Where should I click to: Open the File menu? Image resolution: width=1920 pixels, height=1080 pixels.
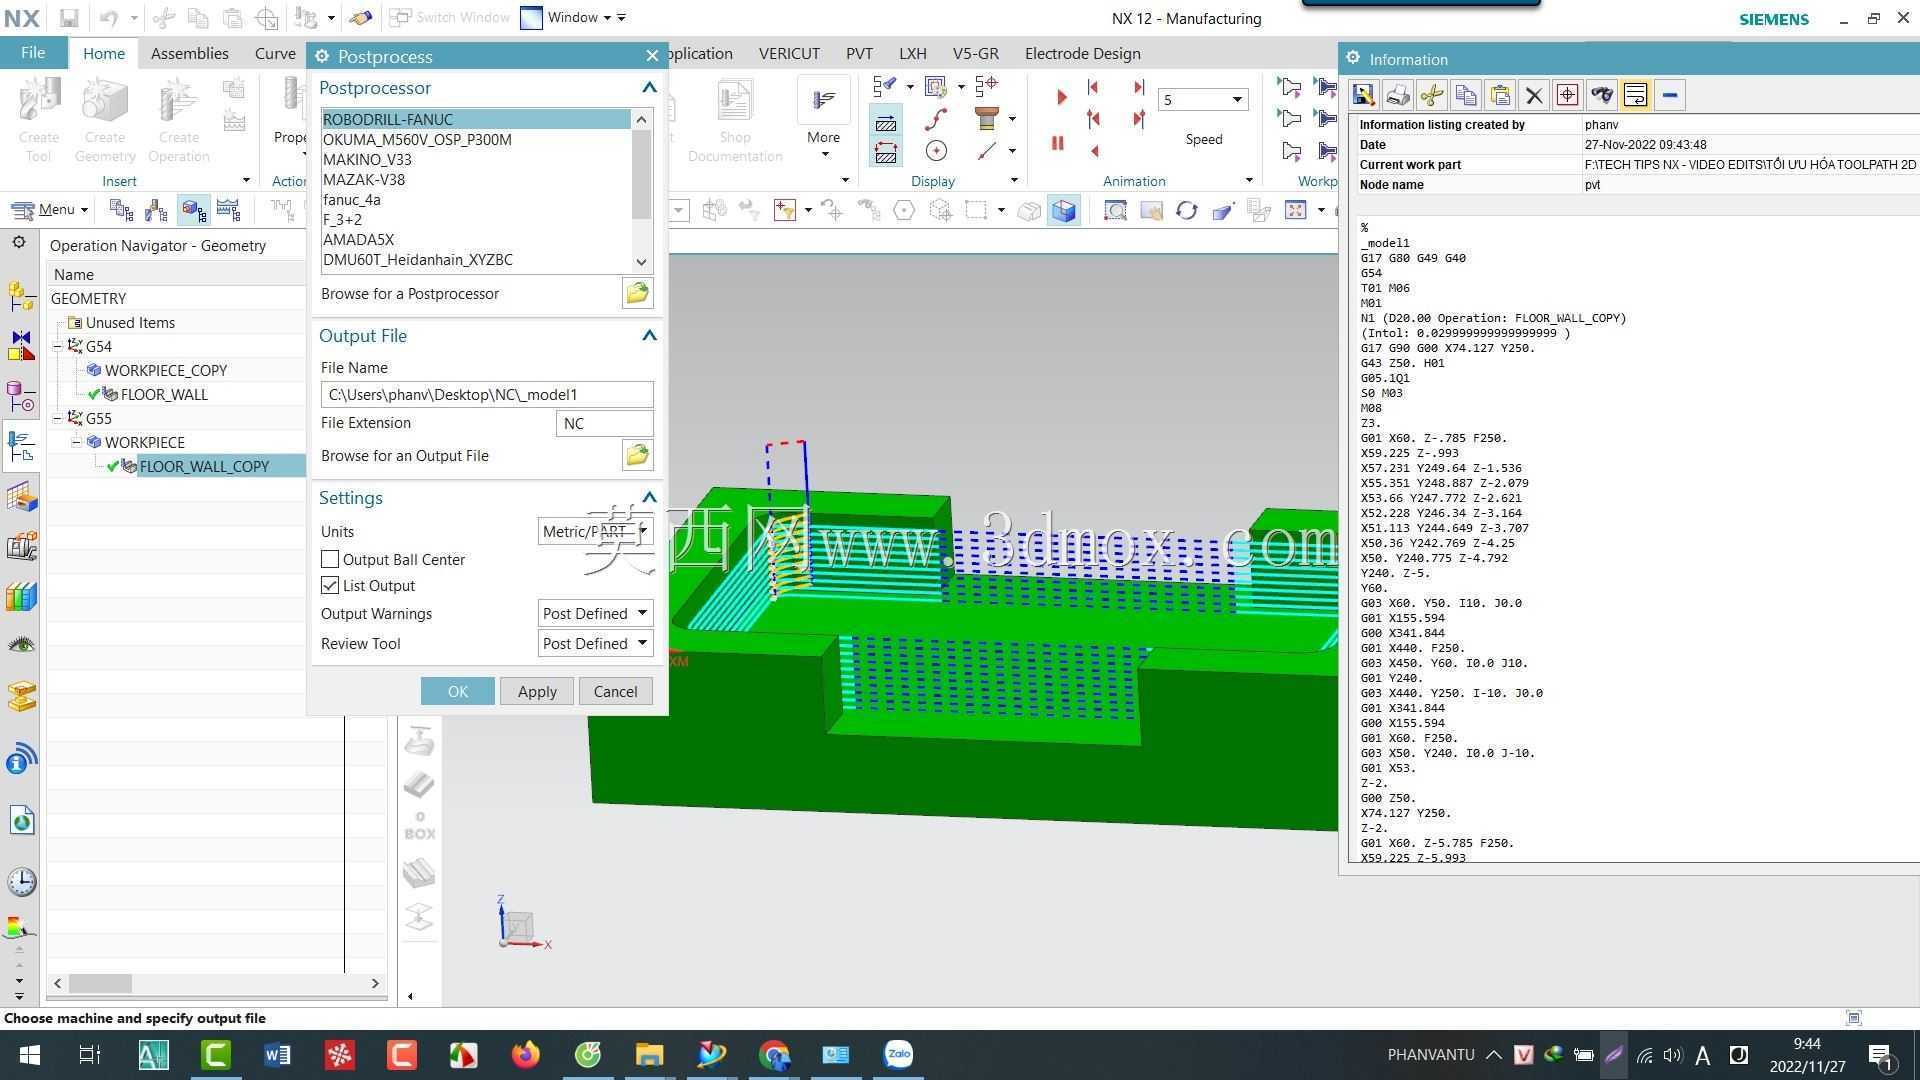click(x=33, y=53)
